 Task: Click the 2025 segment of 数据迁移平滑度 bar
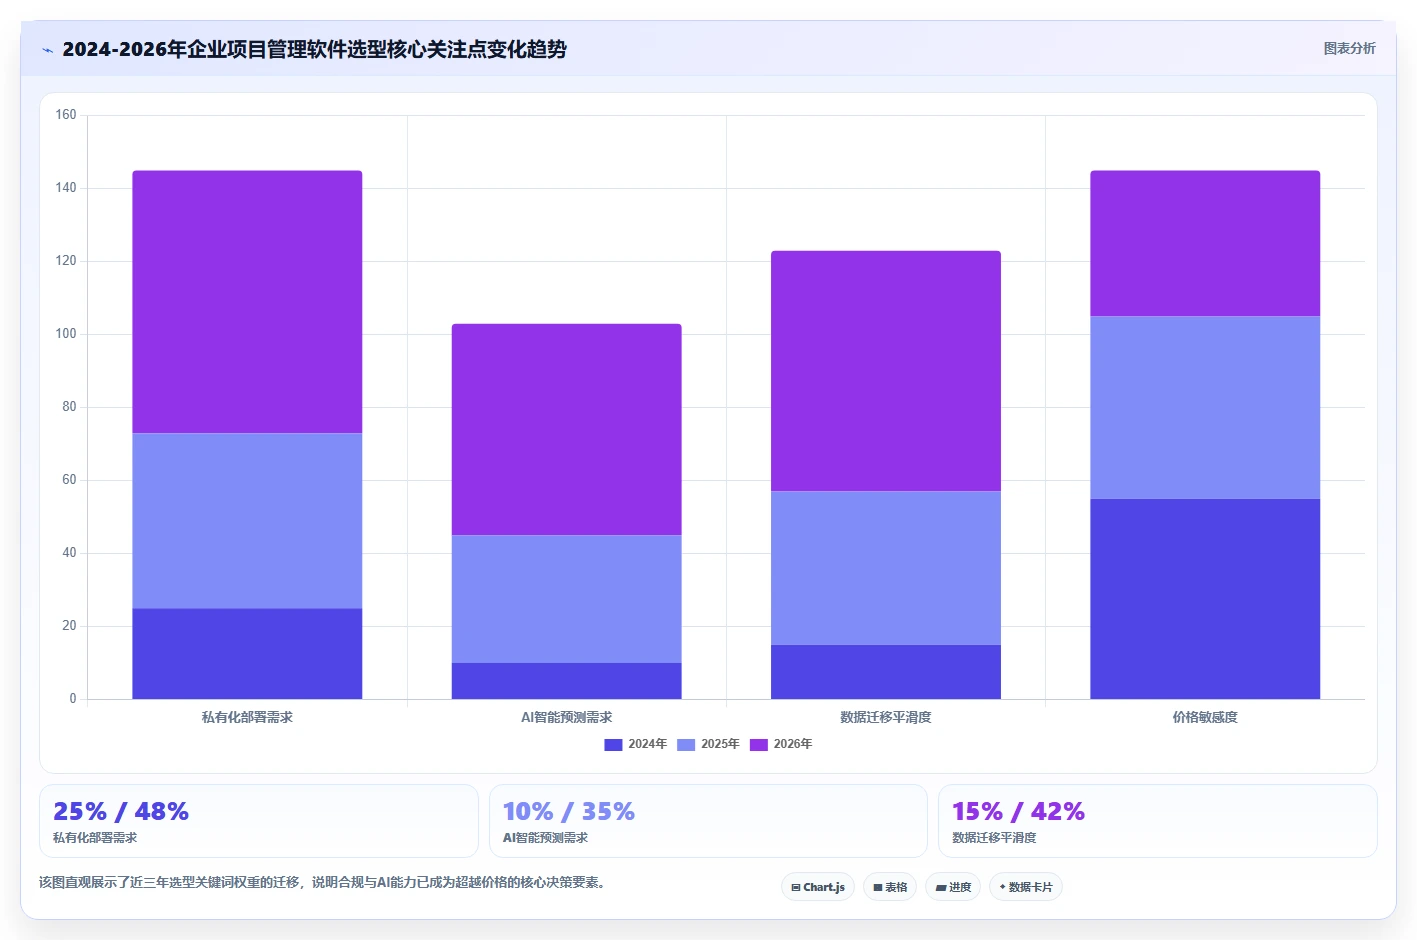tap(885, 568)
